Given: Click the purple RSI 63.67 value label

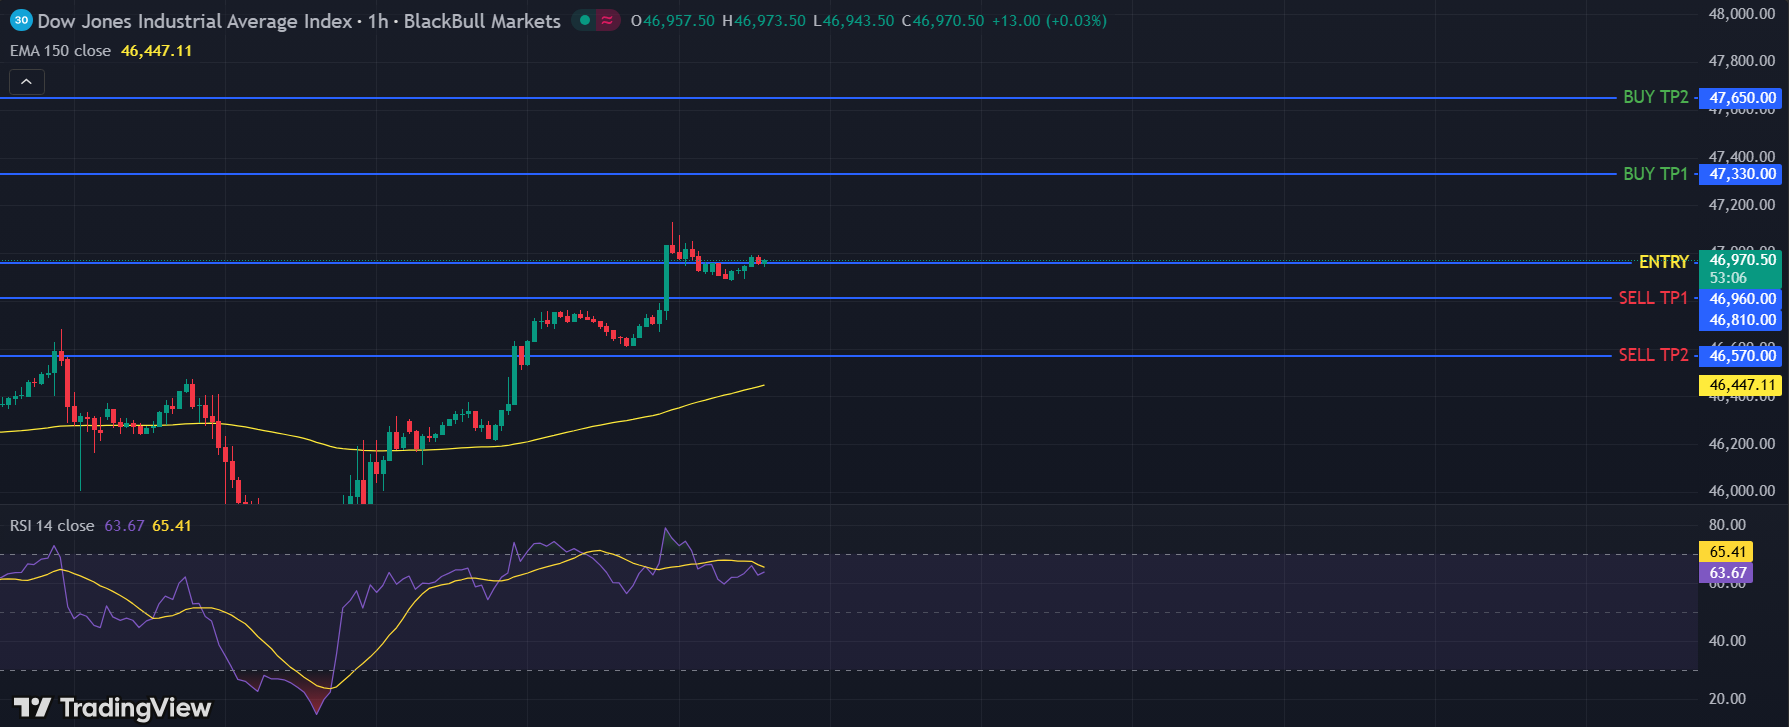Looking at the screenshot, I should pos(1727,573).
